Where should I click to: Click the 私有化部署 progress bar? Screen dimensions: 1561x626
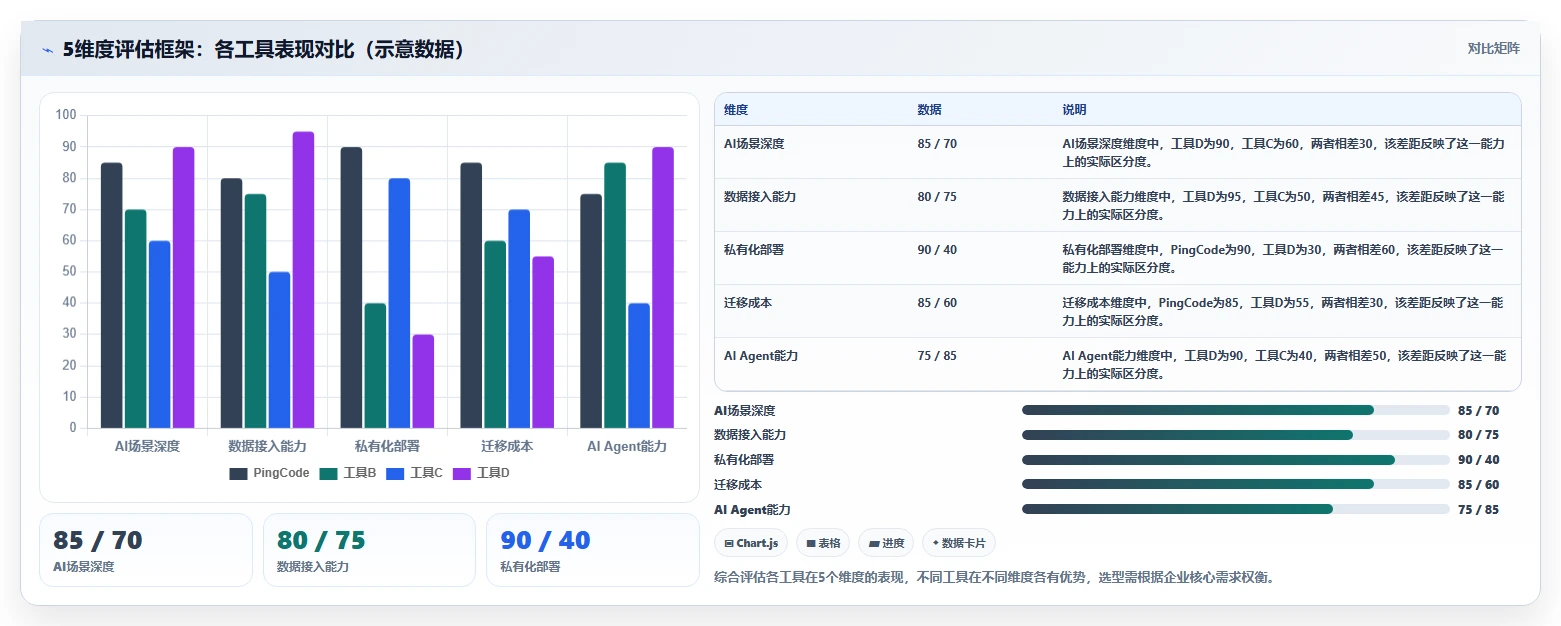[1235, 460]
